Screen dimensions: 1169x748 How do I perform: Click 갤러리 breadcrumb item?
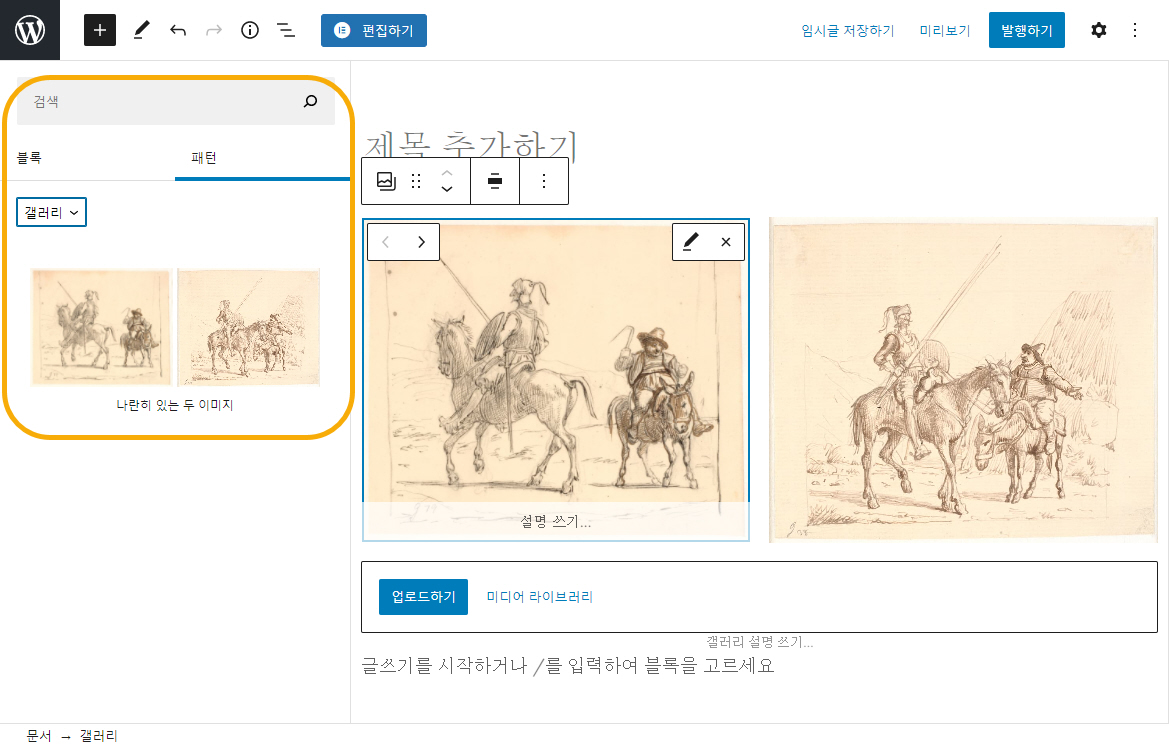click(98, 736)
